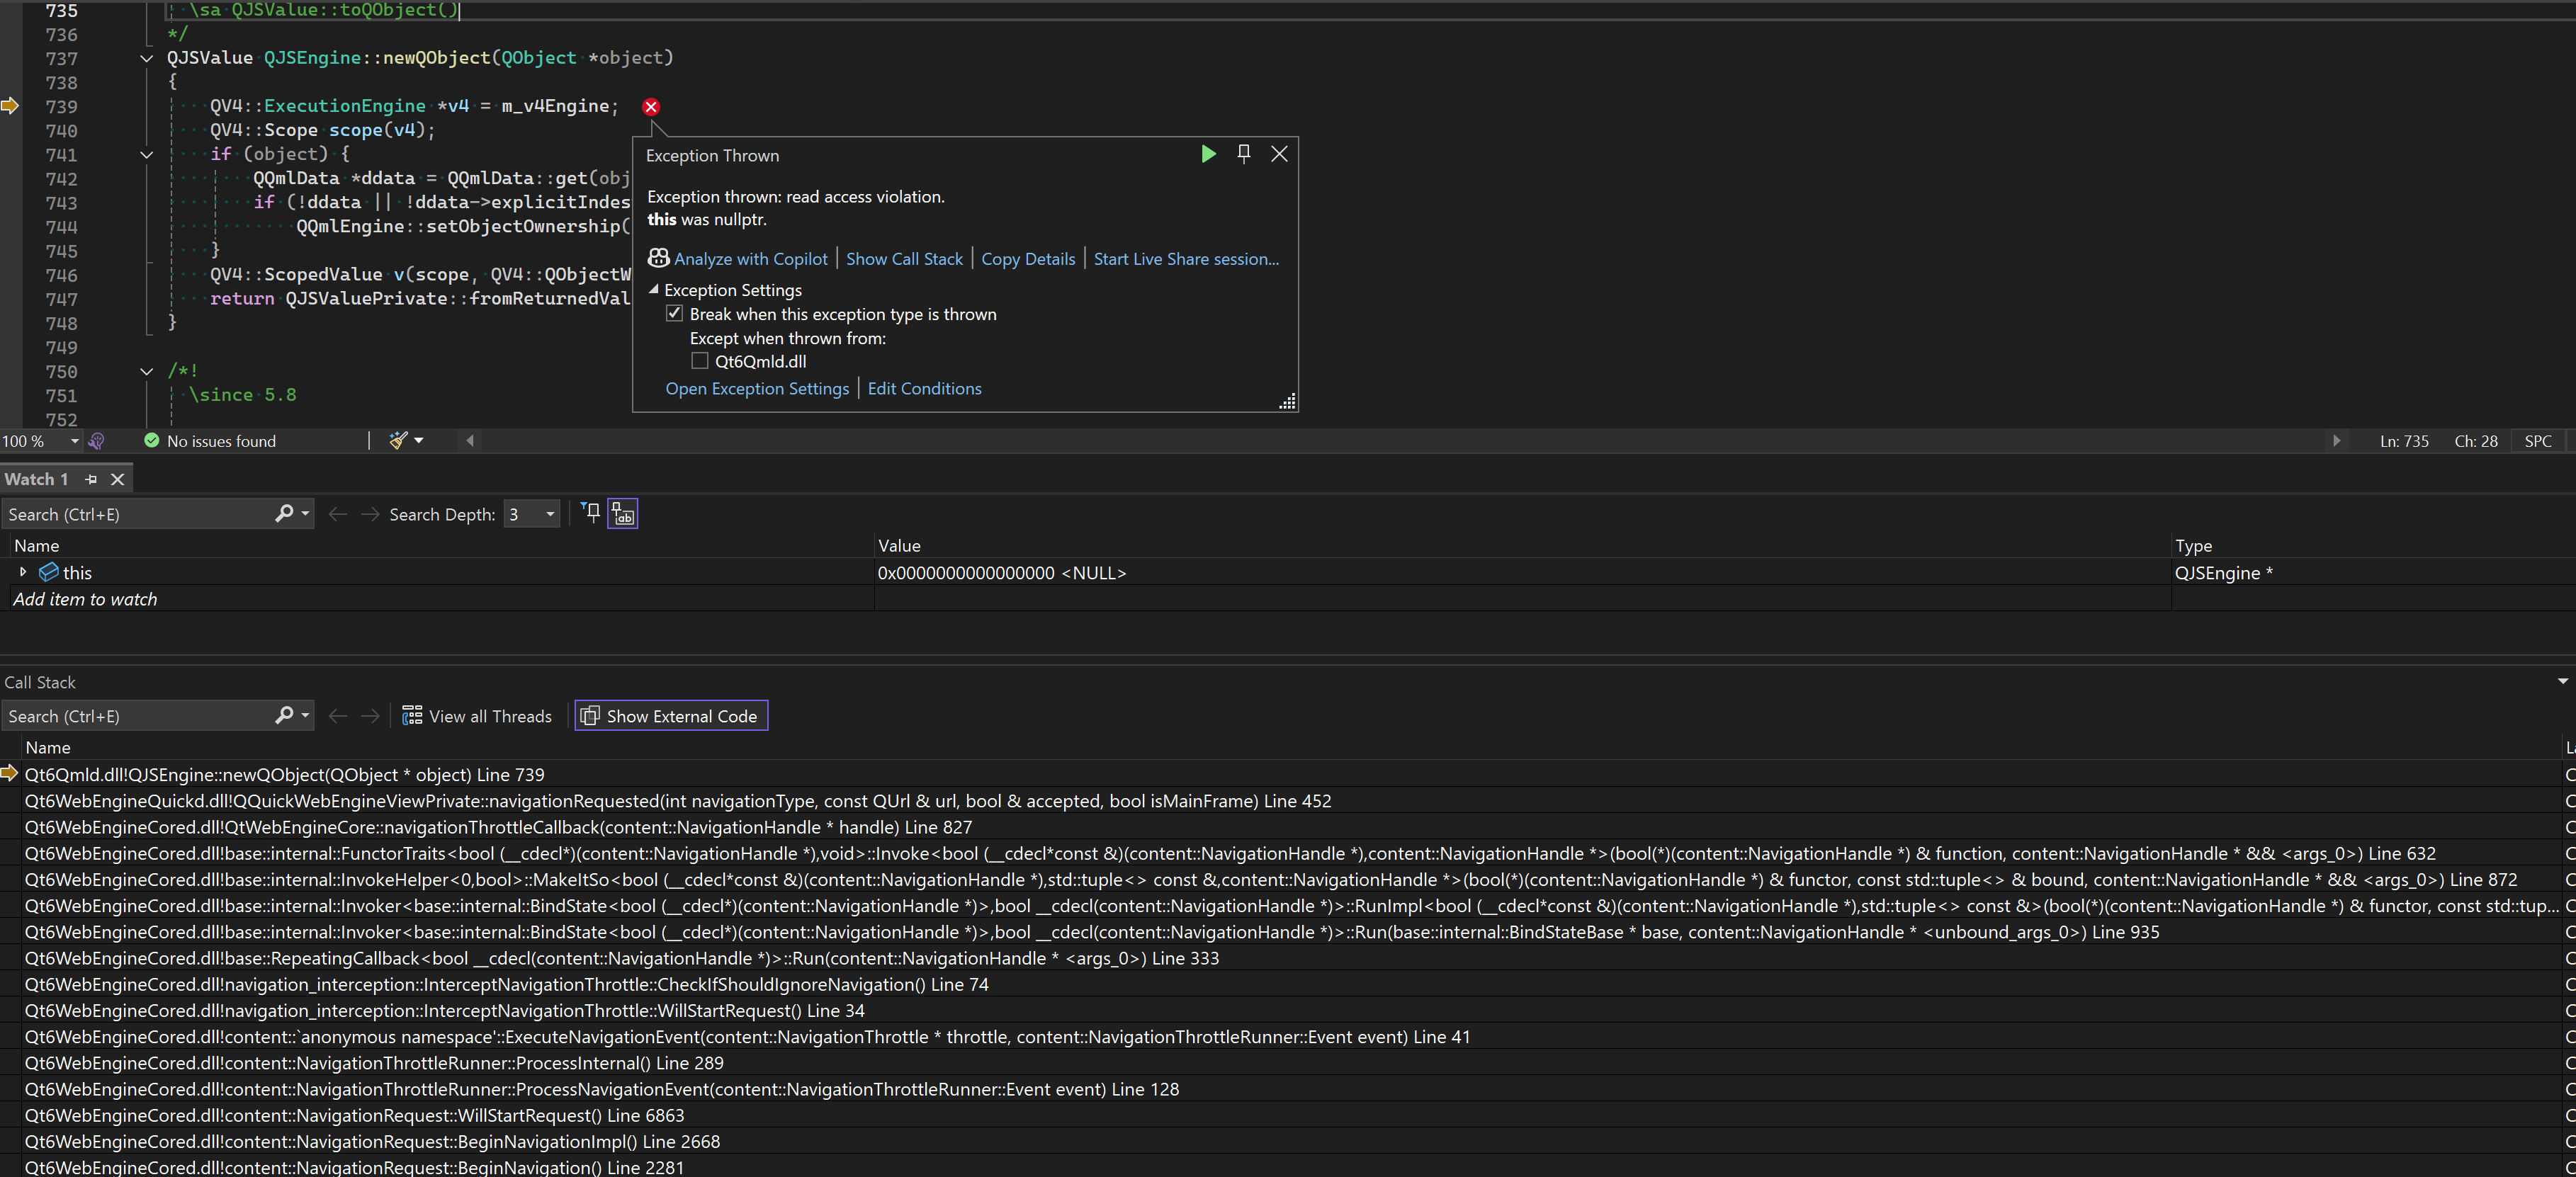The width and height of the screenshot is (2576, 1177).
Task: Click the Copilot icon beside Analyze with Copilot
Action: [658, 258]
